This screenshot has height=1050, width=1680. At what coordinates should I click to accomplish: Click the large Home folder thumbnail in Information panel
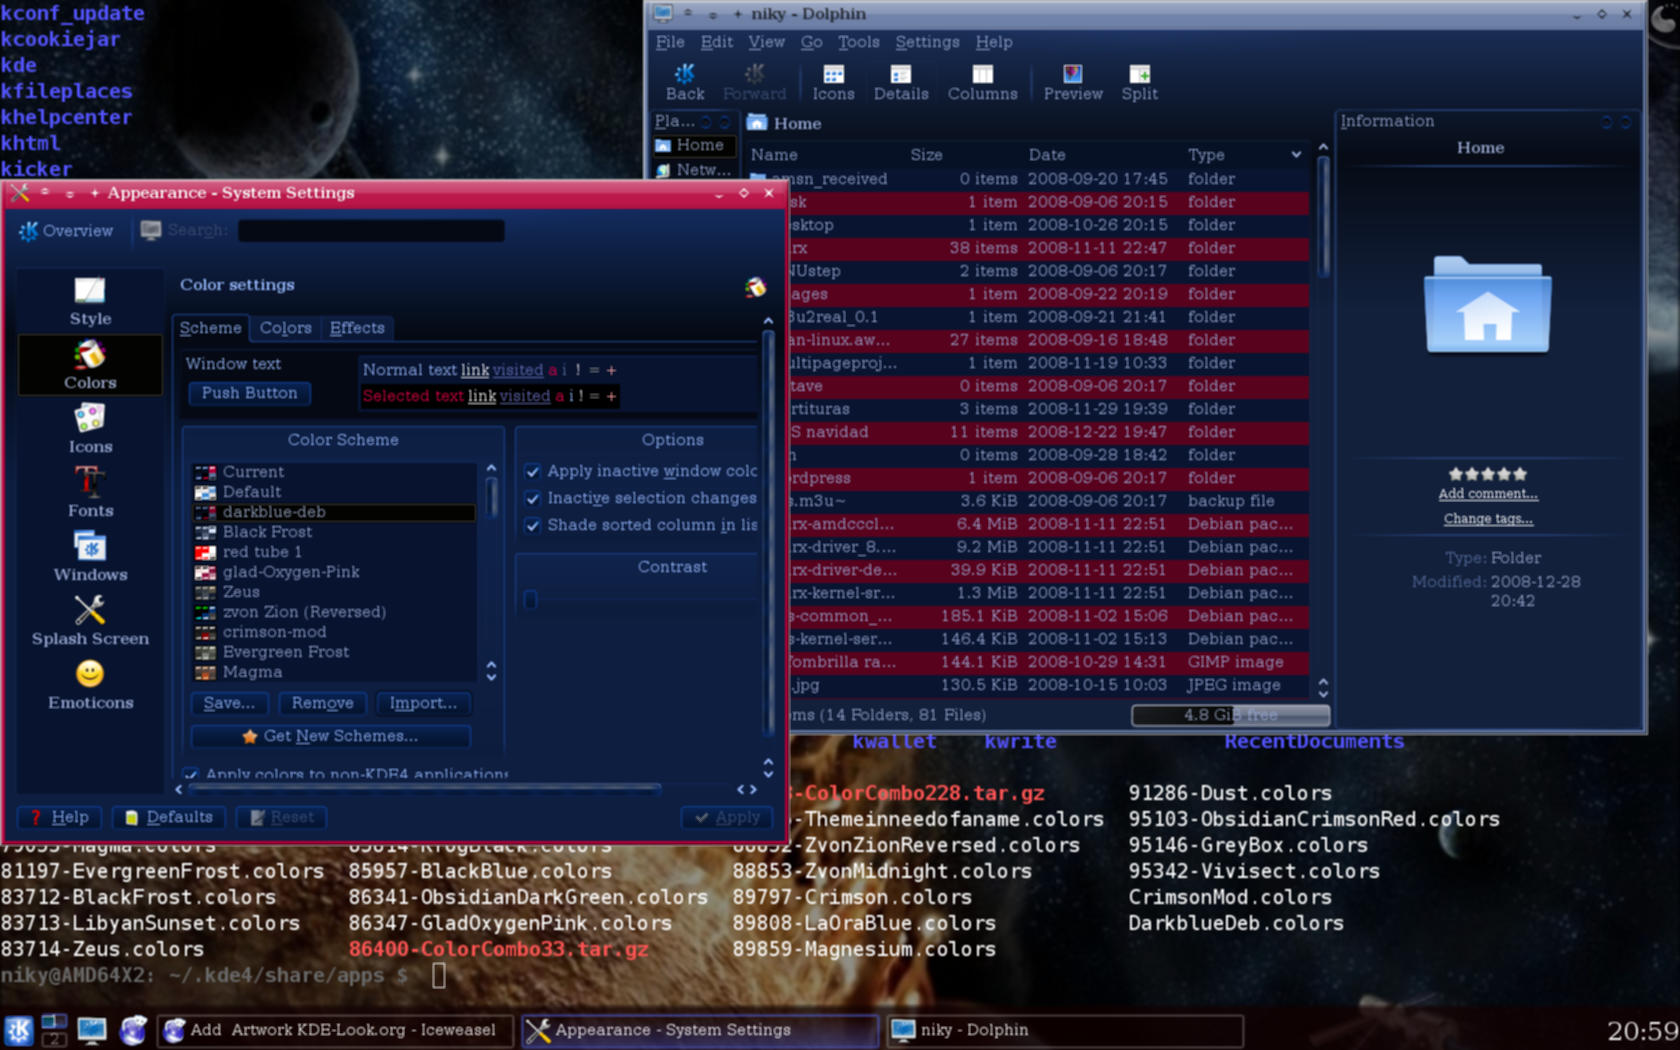1487,305
